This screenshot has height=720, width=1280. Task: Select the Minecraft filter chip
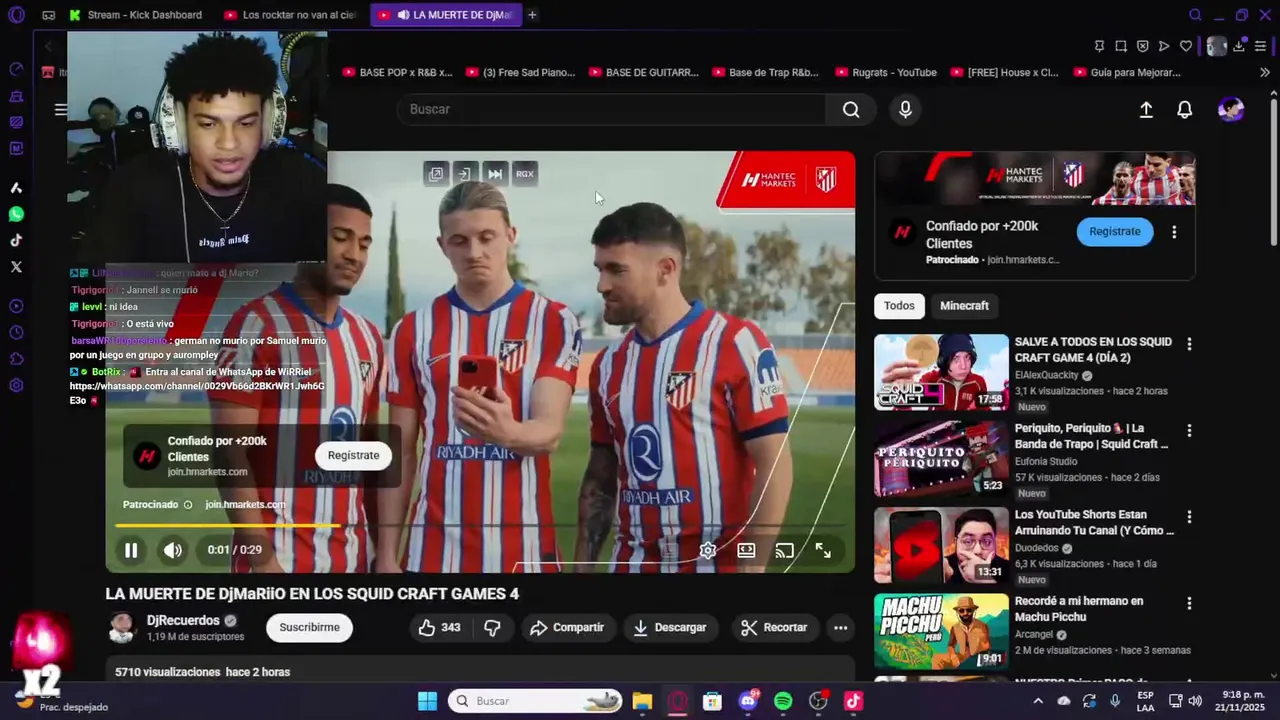pos(964,306)
